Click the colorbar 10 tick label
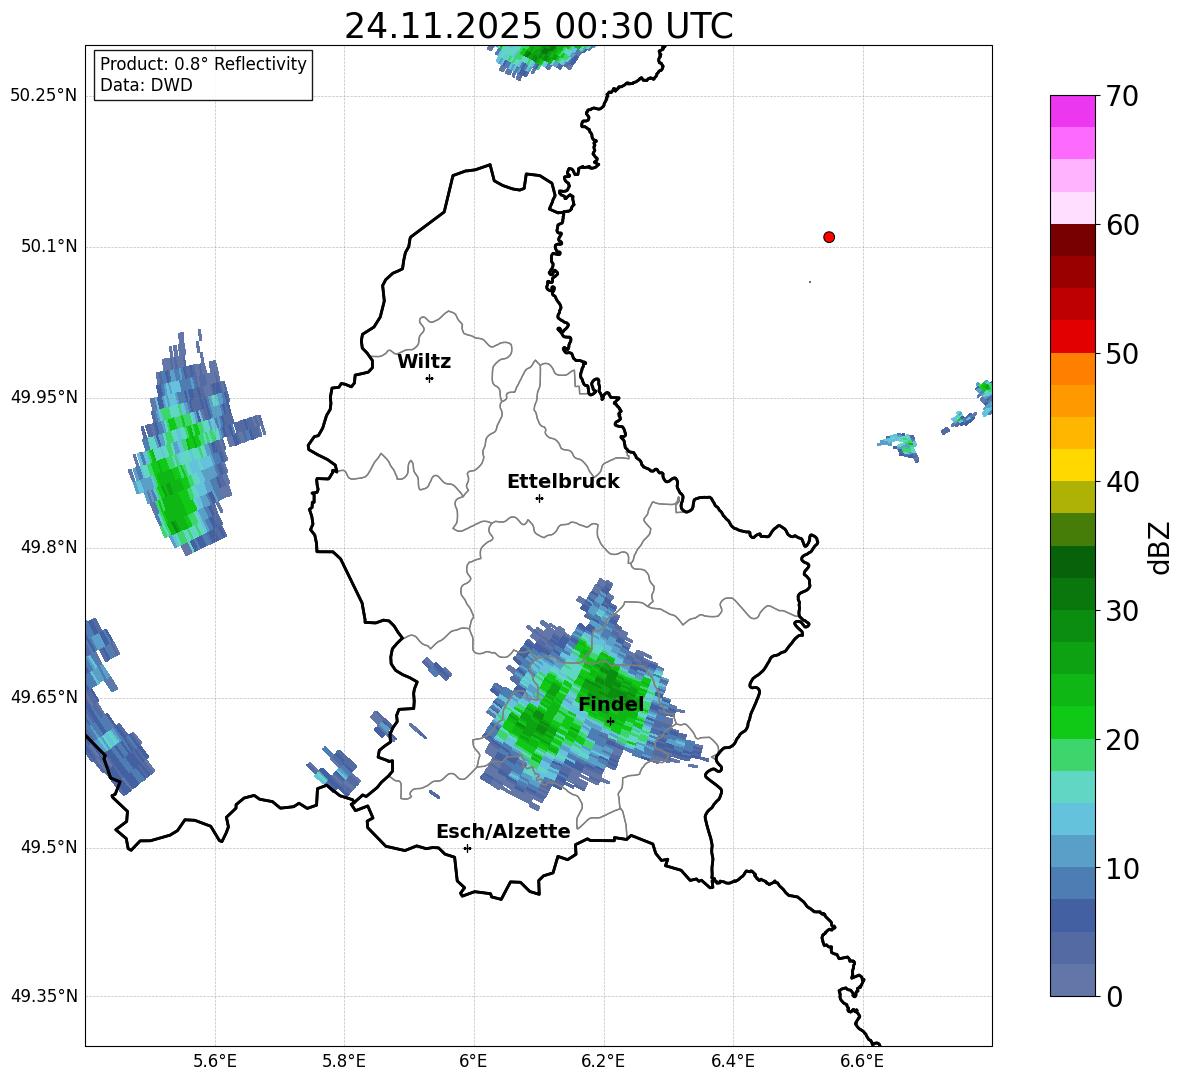This screenshot has height=1081, width=1184. 1122,868
